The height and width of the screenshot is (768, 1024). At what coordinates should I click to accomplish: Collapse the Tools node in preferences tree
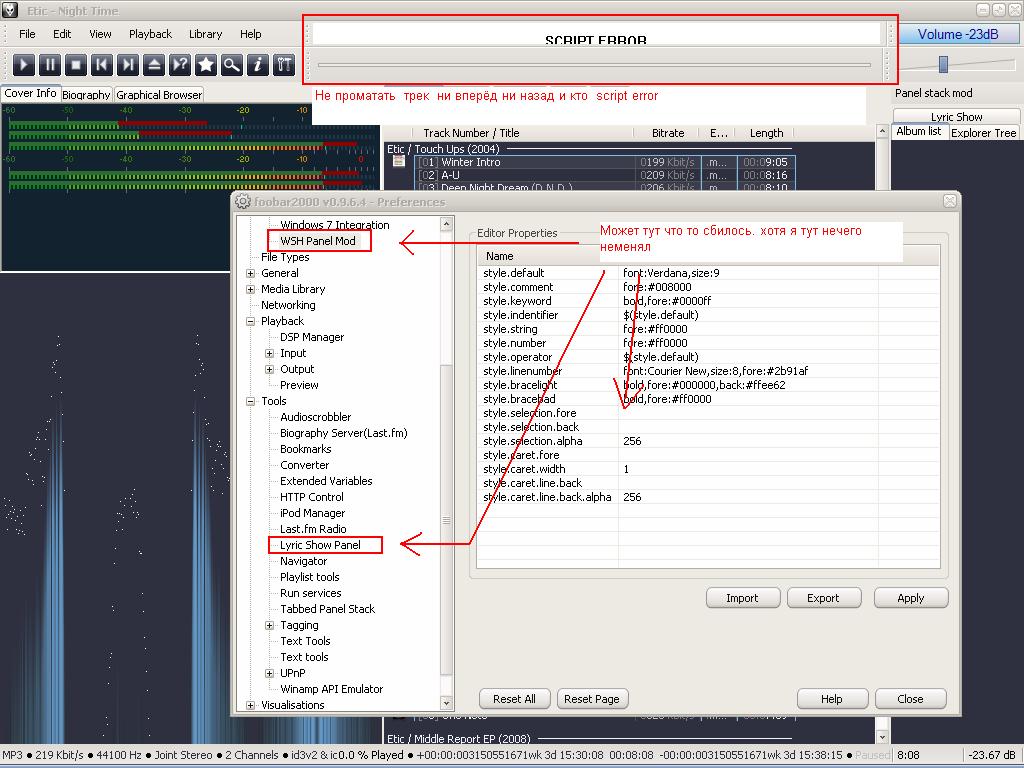click(251, 401)
